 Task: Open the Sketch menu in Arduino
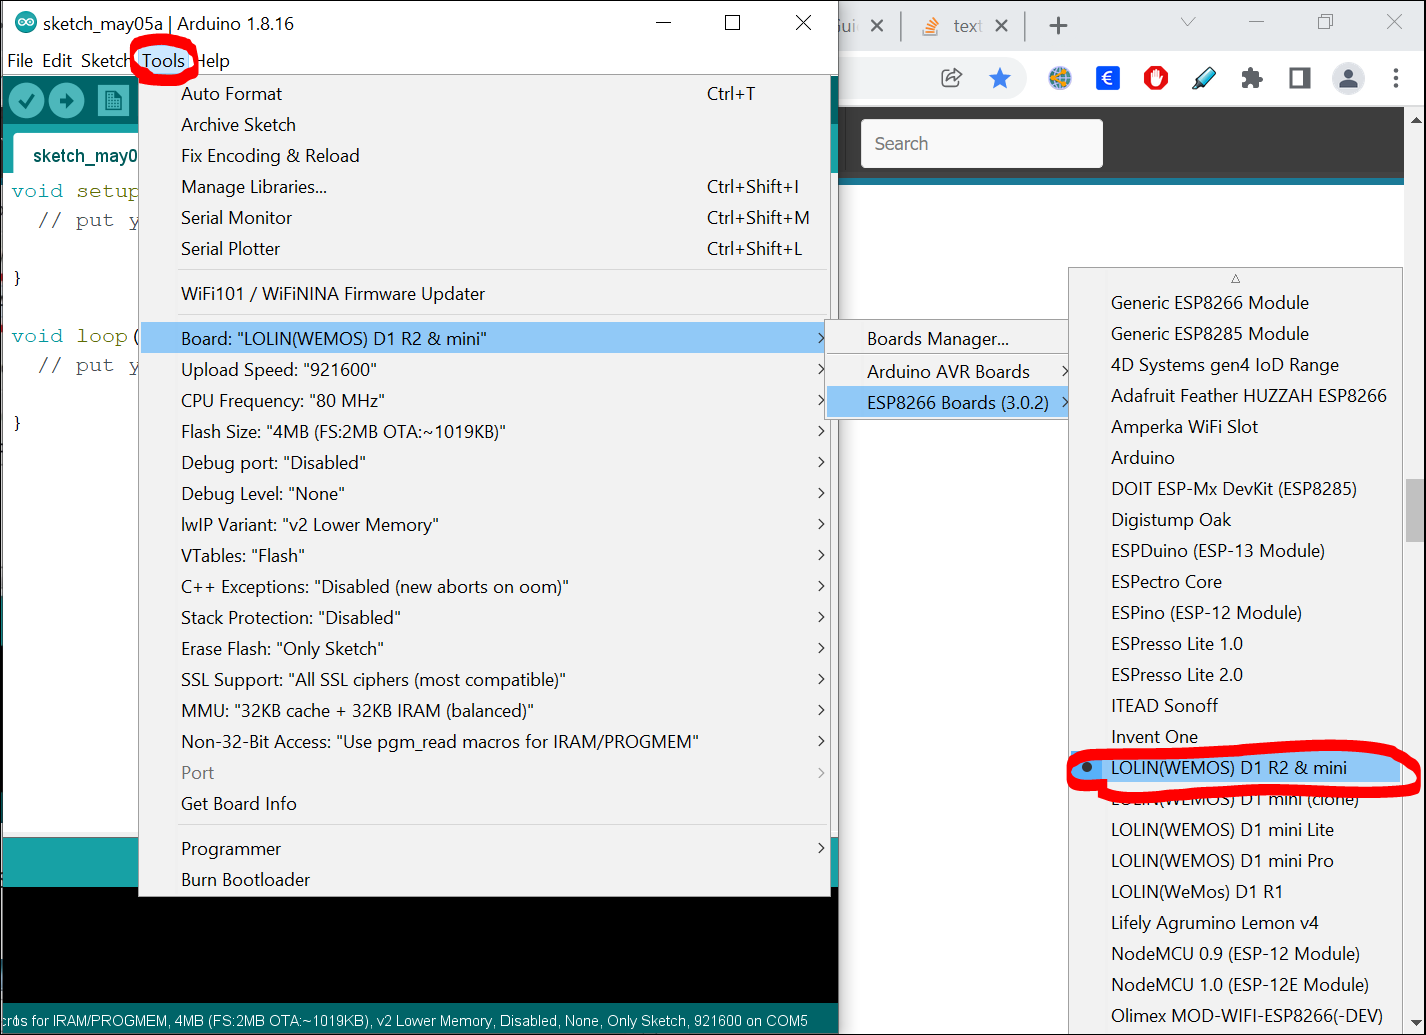(x=106, y=60)
